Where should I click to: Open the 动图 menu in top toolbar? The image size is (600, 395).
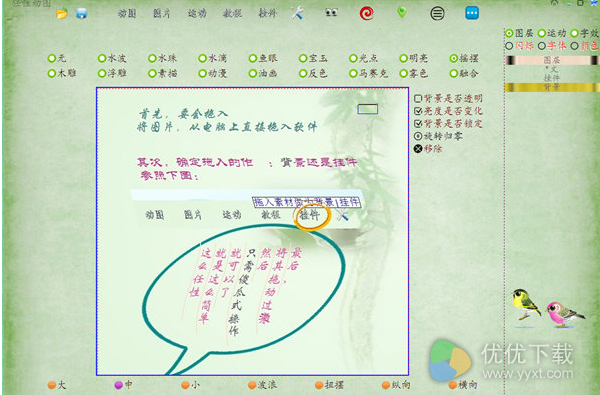[127, 13]
